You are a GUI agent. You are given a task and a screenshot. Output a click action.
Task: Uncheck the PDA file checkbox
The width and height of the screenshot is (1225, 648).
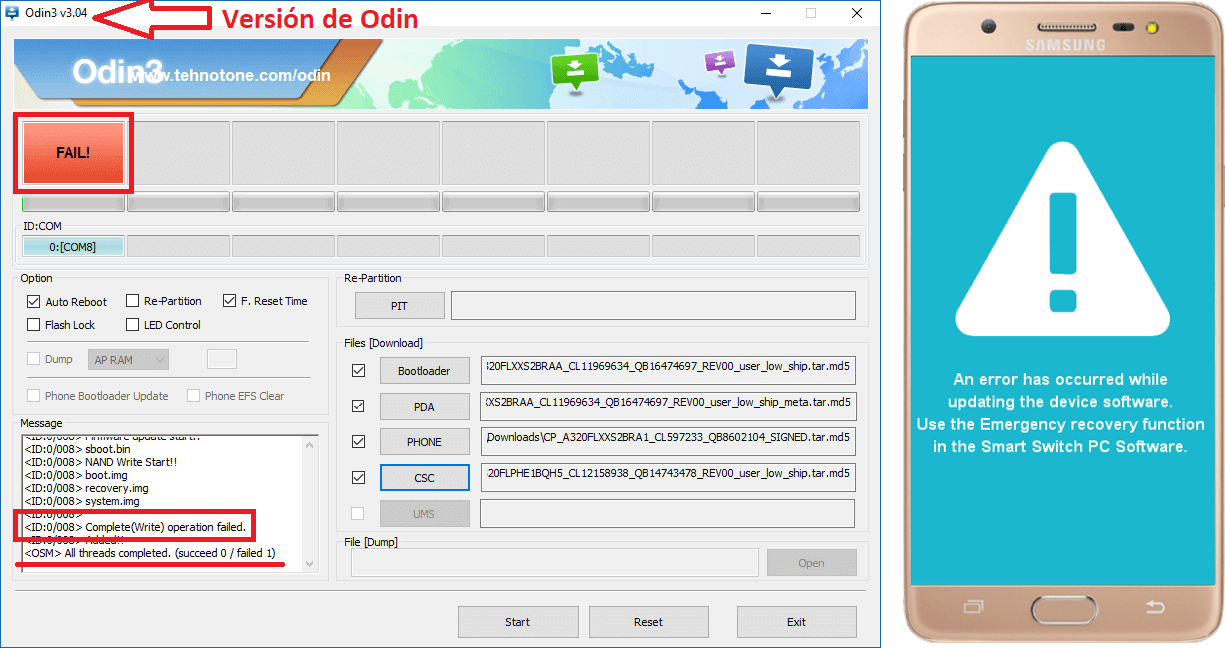click(358, 406)
